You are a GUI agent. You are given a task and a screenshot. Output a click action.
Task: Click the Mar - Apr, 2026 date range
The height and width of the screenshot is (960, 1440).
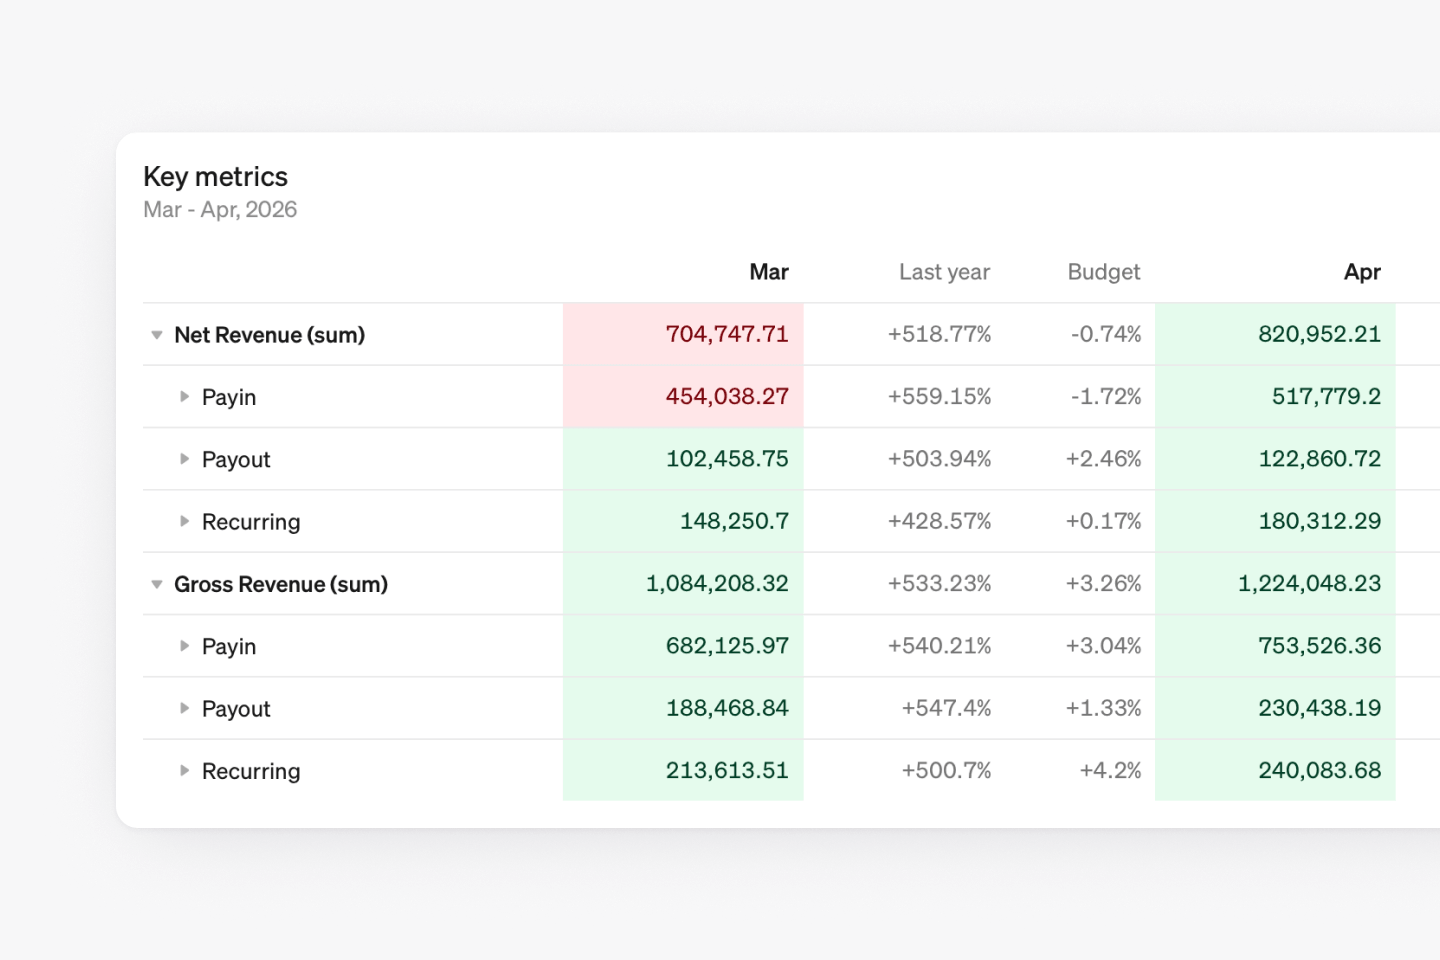pyautogui.click(x=220, y=210)
